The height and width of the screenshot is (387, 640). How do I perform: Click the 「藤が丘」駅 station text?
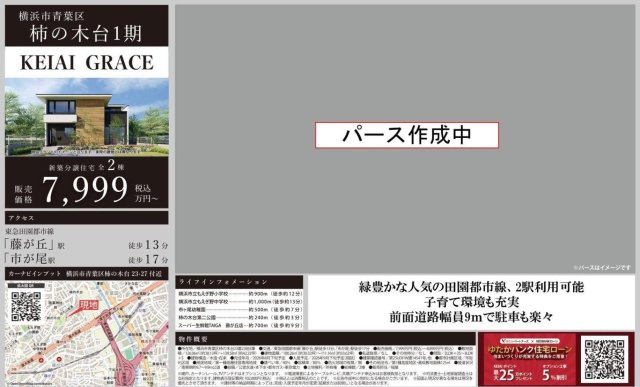point(34,245)
